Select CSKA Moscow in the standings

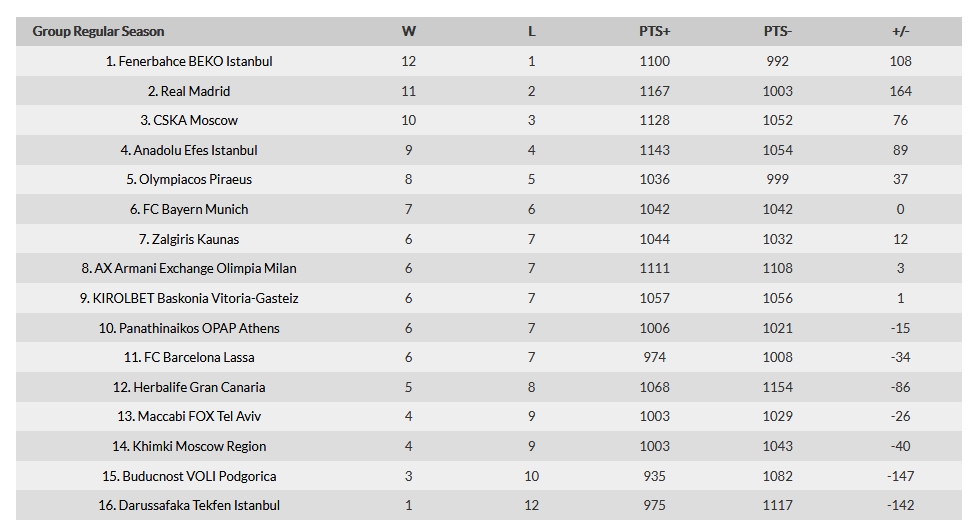click(x=189, y=121)
